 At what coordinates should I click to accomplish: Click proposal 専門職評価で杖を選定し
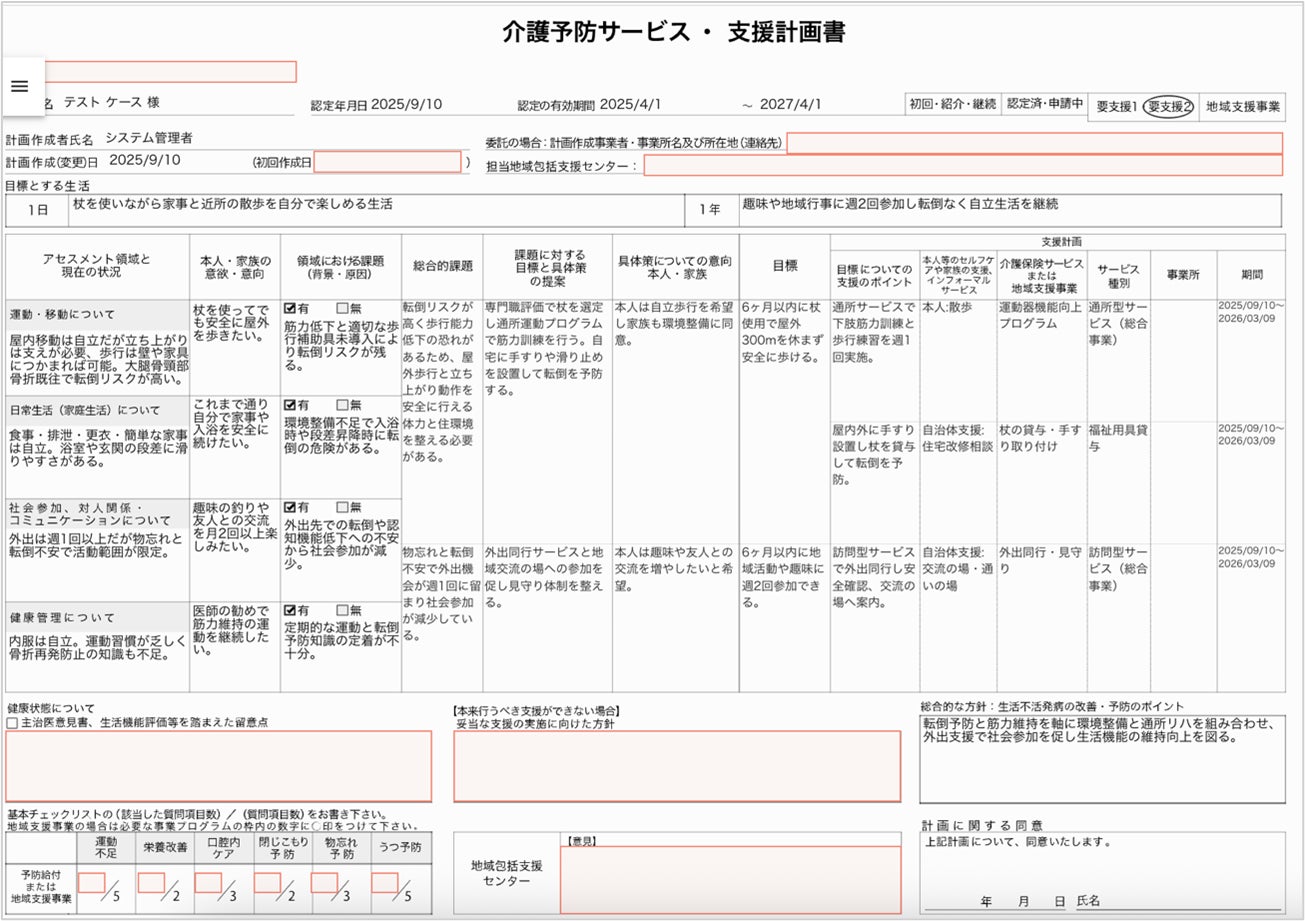coord(545,348)
